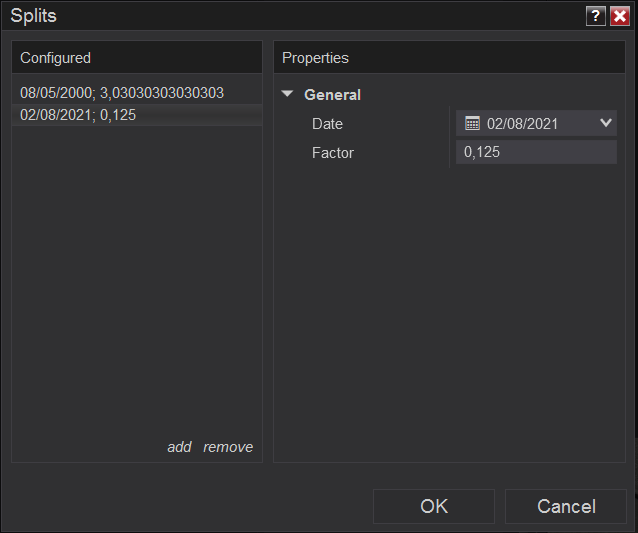Screen dimensions: 638x533
Task: Open the Date dropdown arrow
Action: pos(606,123)
